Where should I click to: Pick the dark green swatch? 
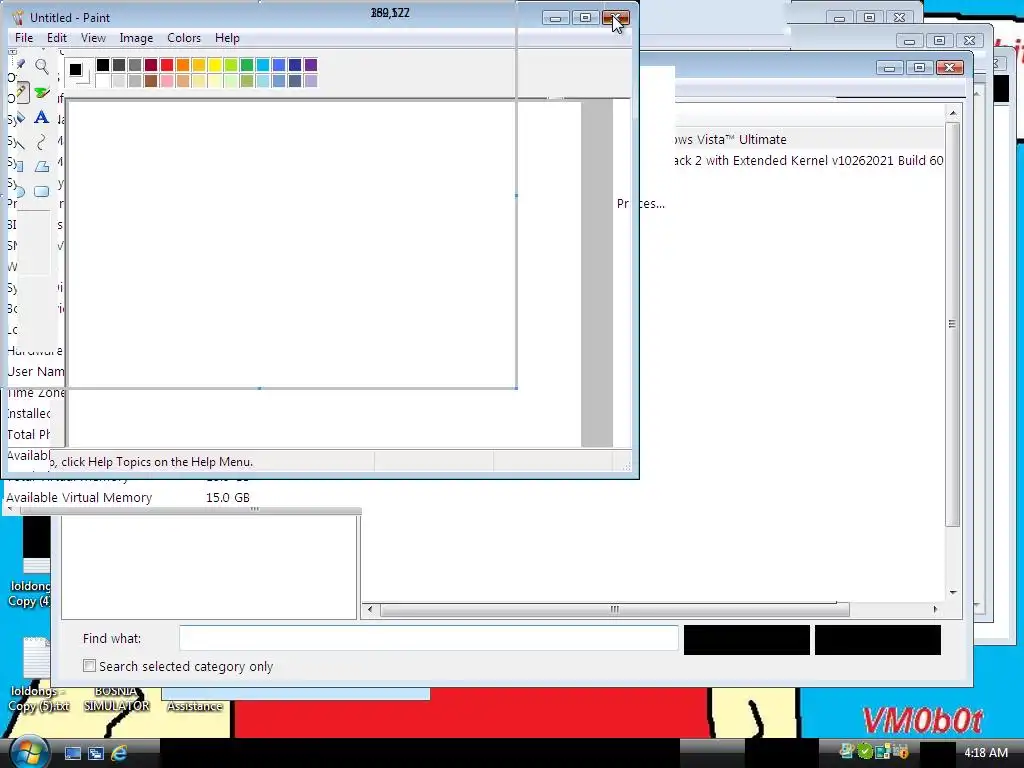click(x=247, y=65)
